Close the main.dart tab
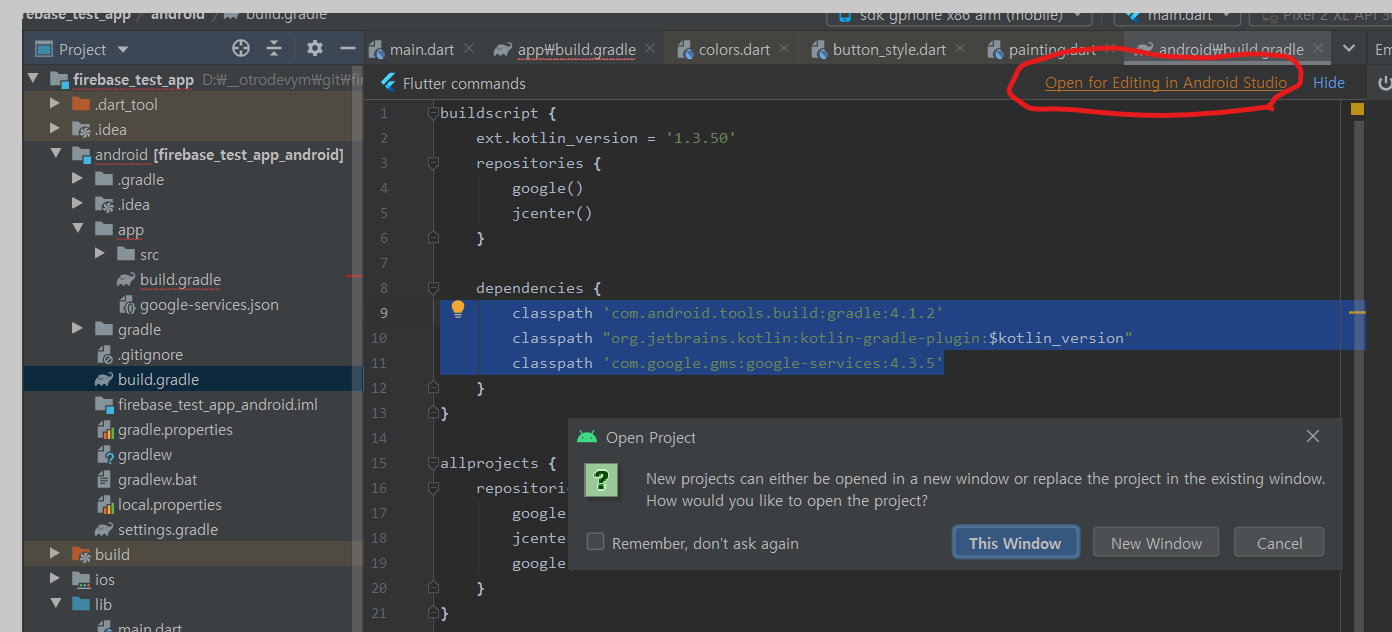 pyautogui.click(x=469, y=48)
